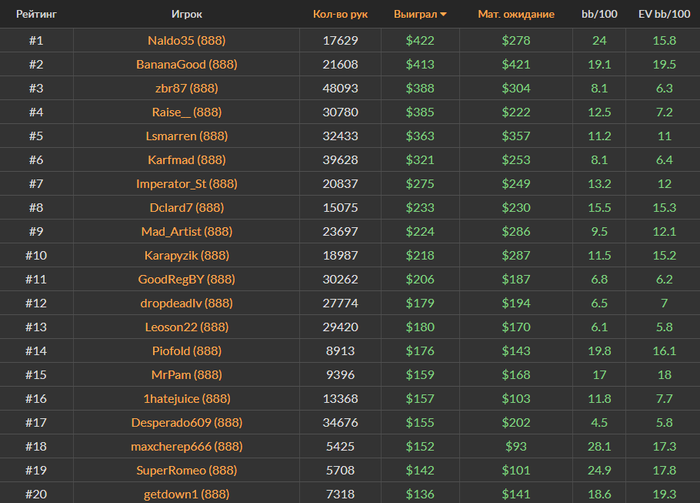Select EV bb/100 value 16.1
The image size is (700, 503).
pyautogui.click(x=664, y=351)
